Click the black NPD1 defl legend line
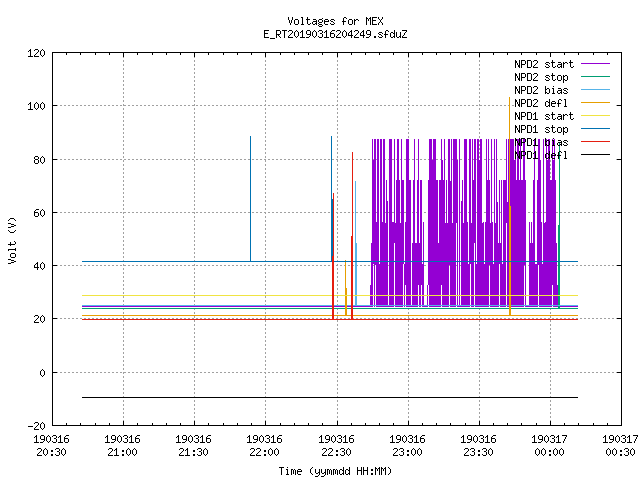 (595, 155)
